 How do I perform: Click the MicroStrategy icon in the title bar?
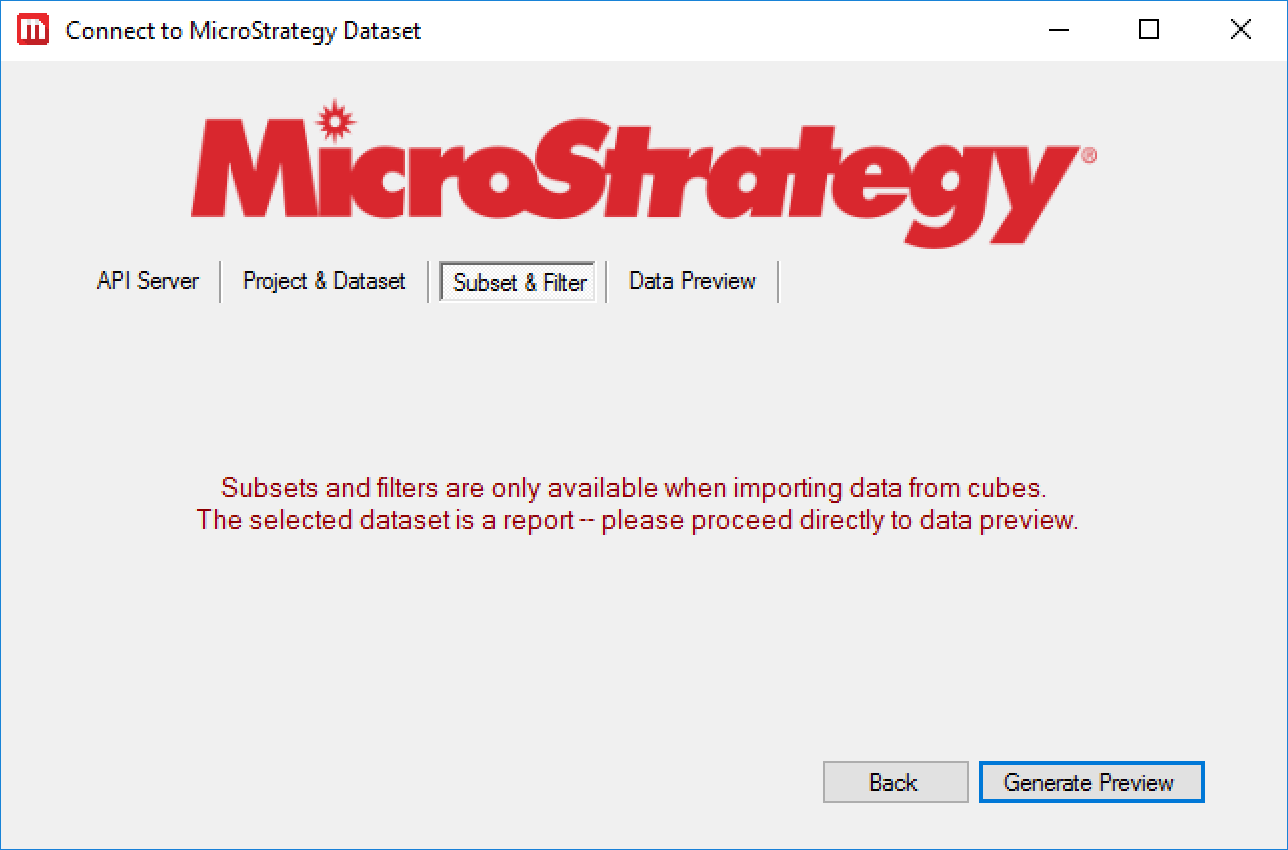click(33, 29)
